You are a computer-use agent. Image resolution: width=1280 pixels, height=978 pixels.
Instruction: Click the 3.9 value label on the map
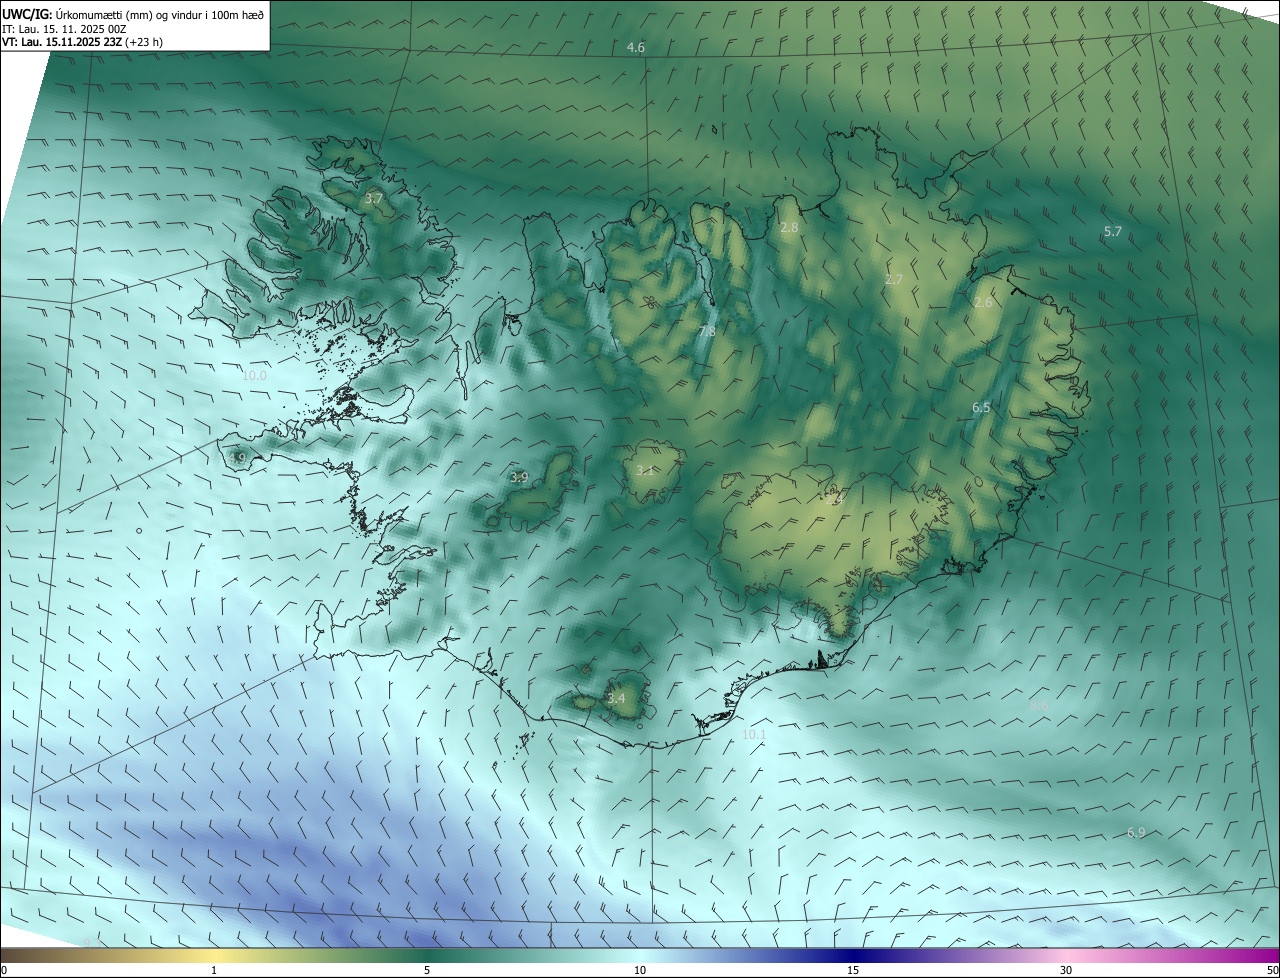(x=519, y=478)
